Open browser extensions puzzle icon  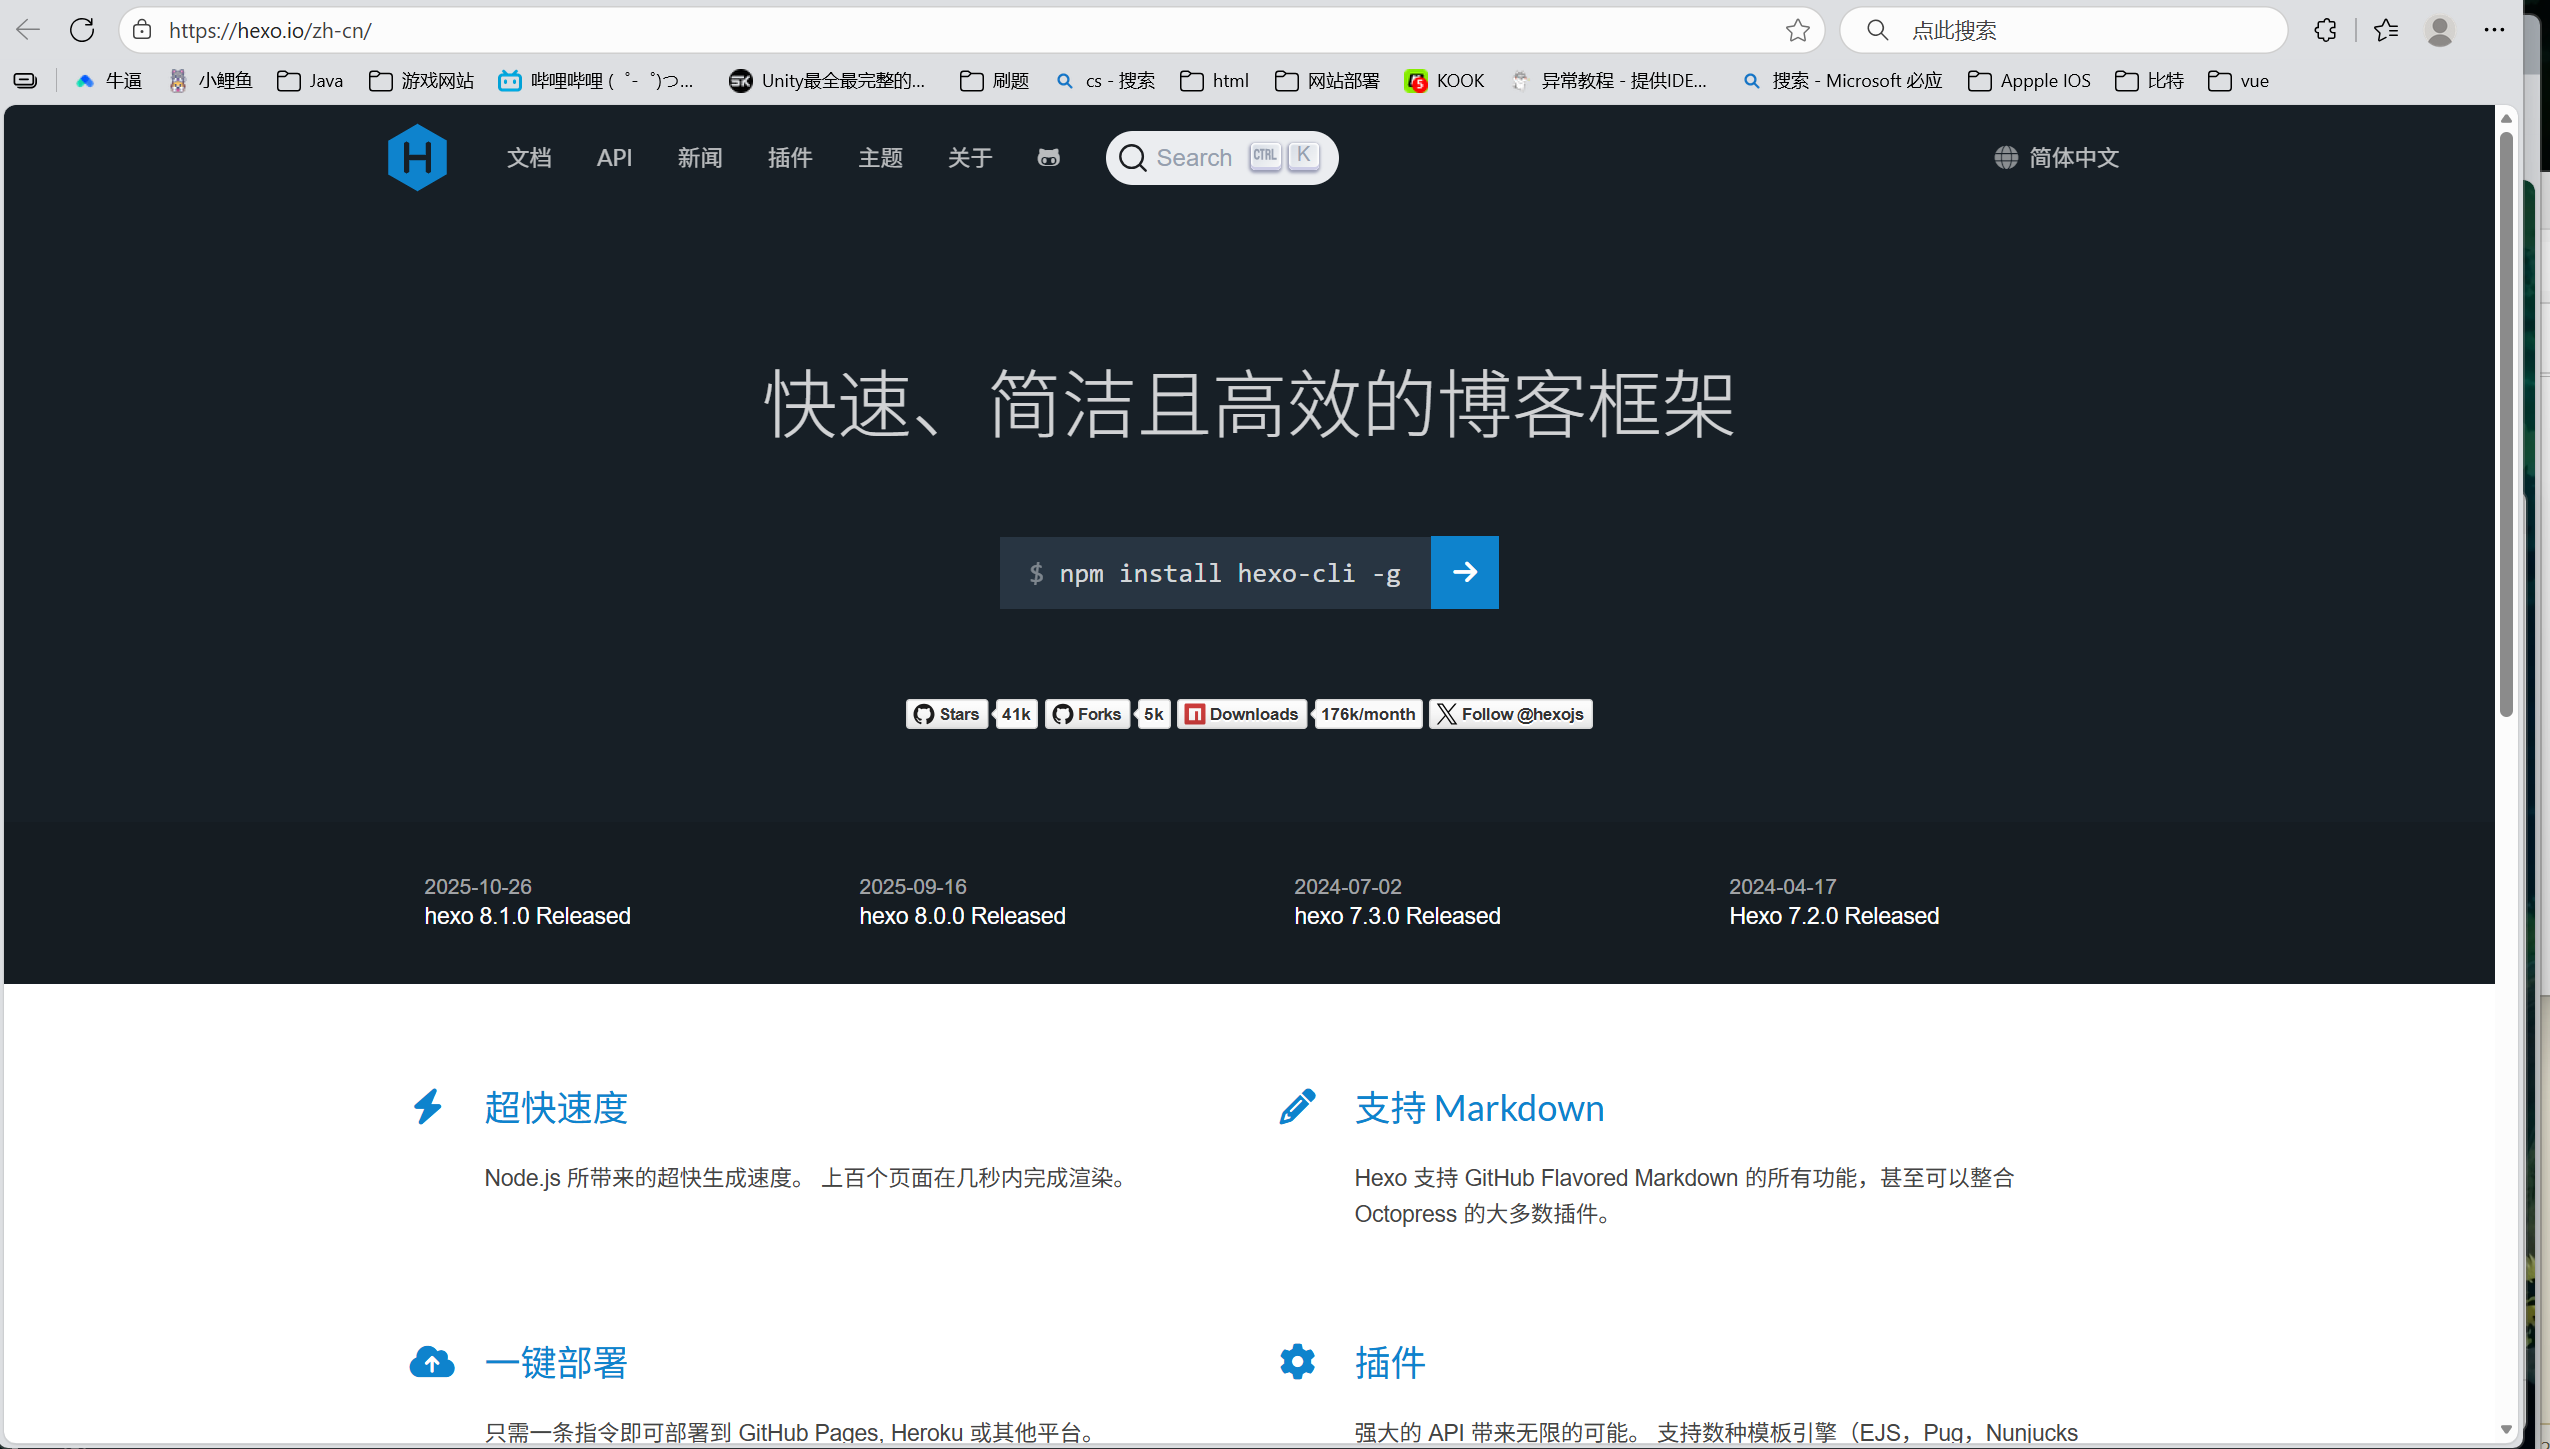click(x=2325, y=30)
